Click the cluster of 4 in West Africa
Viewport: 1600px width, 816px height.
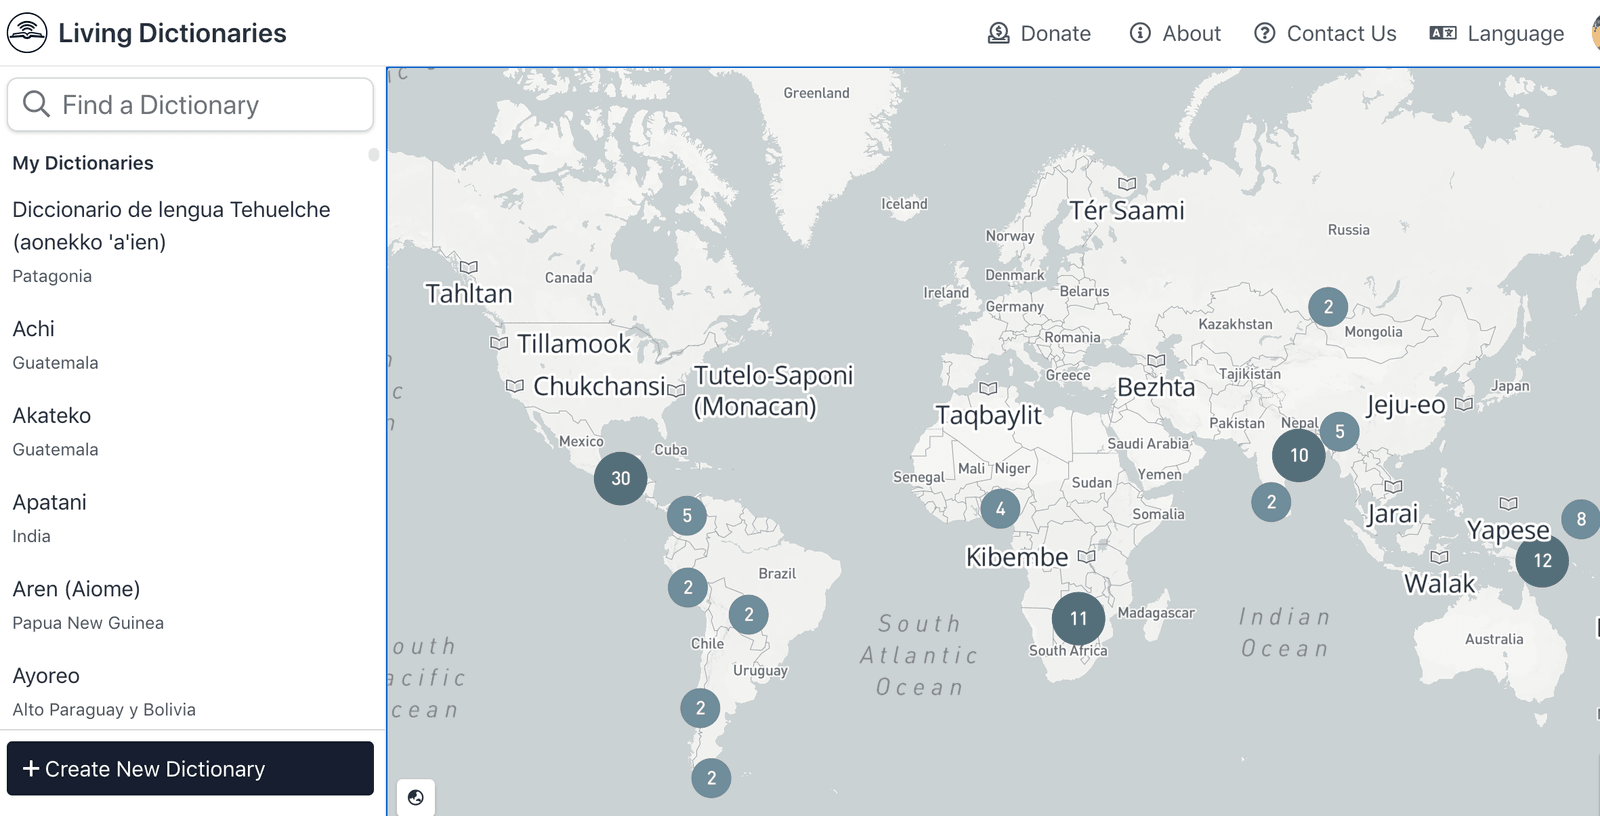coord(1000,509)
